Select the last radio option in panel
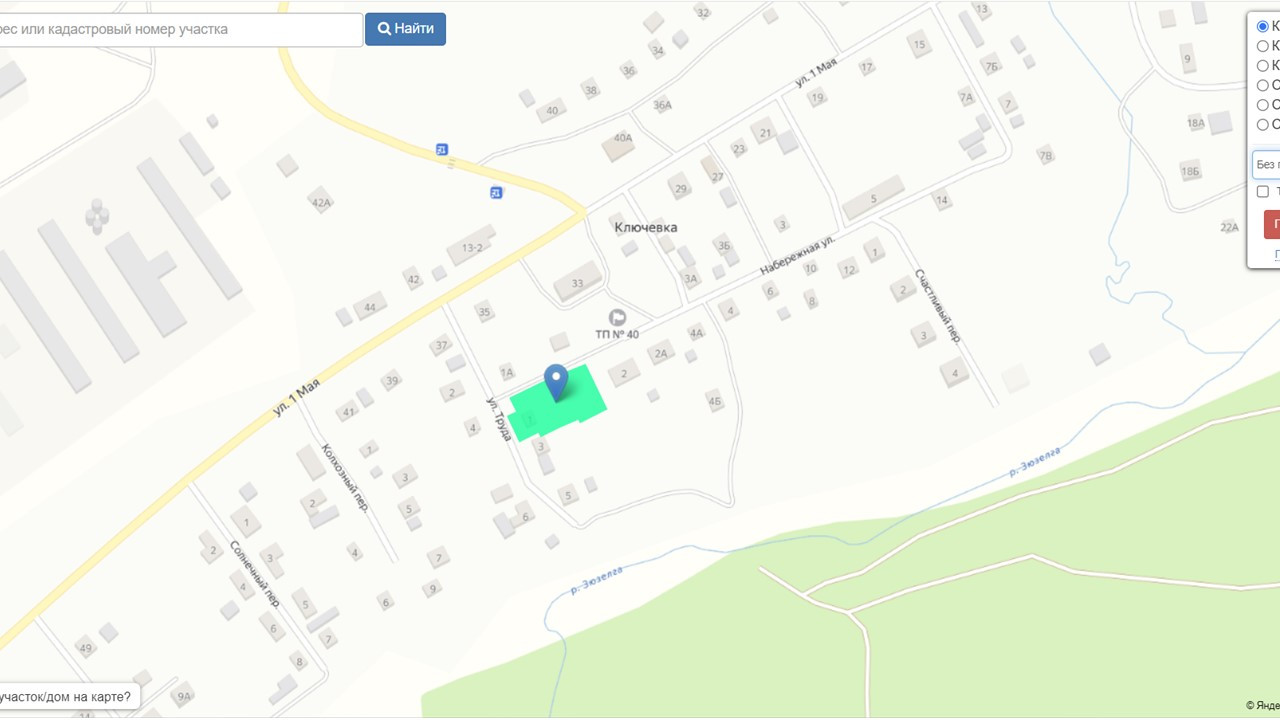The height and width of the screenshot is (720, 1280). click(1263, 125)
